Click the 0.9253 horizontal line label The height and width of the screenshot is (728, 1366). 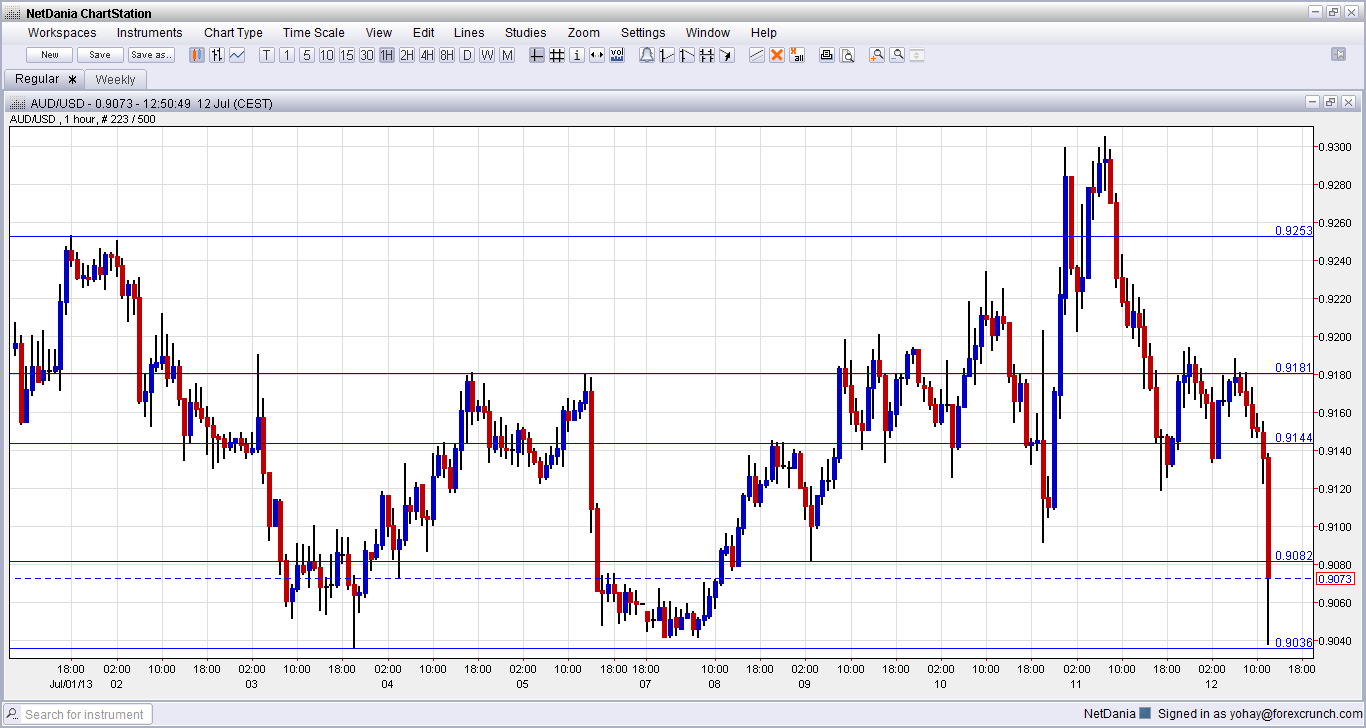point(1293,231)
